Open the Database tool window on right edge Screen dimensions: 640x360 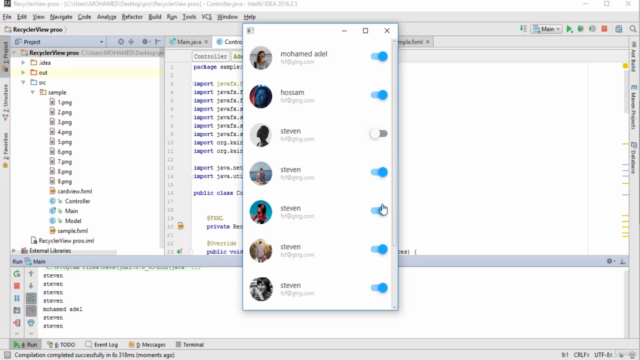(633, 158)
